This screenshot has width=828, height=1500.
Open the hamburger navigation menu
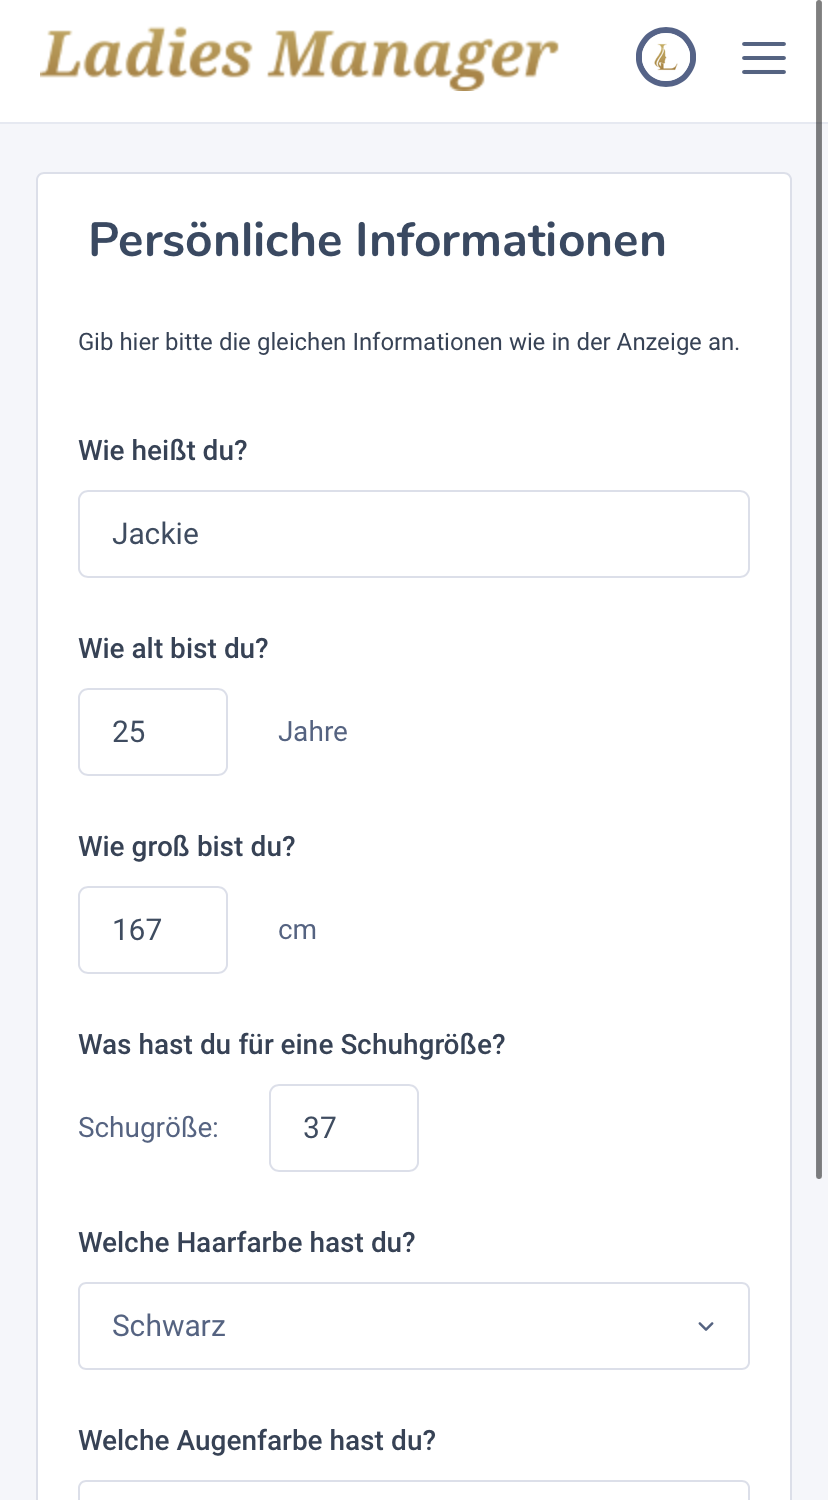point(763,58)
